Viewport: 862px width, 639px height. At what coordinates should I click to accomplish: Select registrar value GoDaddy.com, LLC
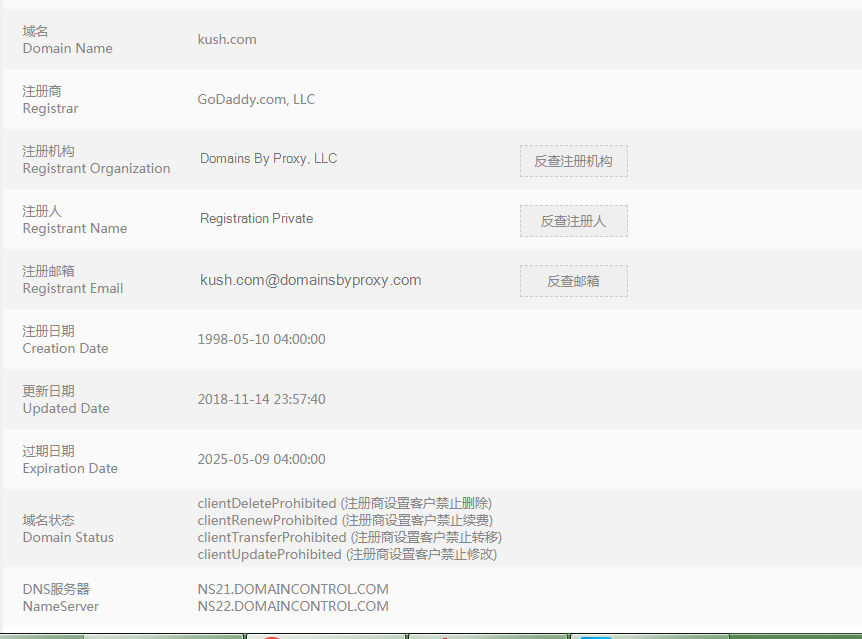pos(256,100)
